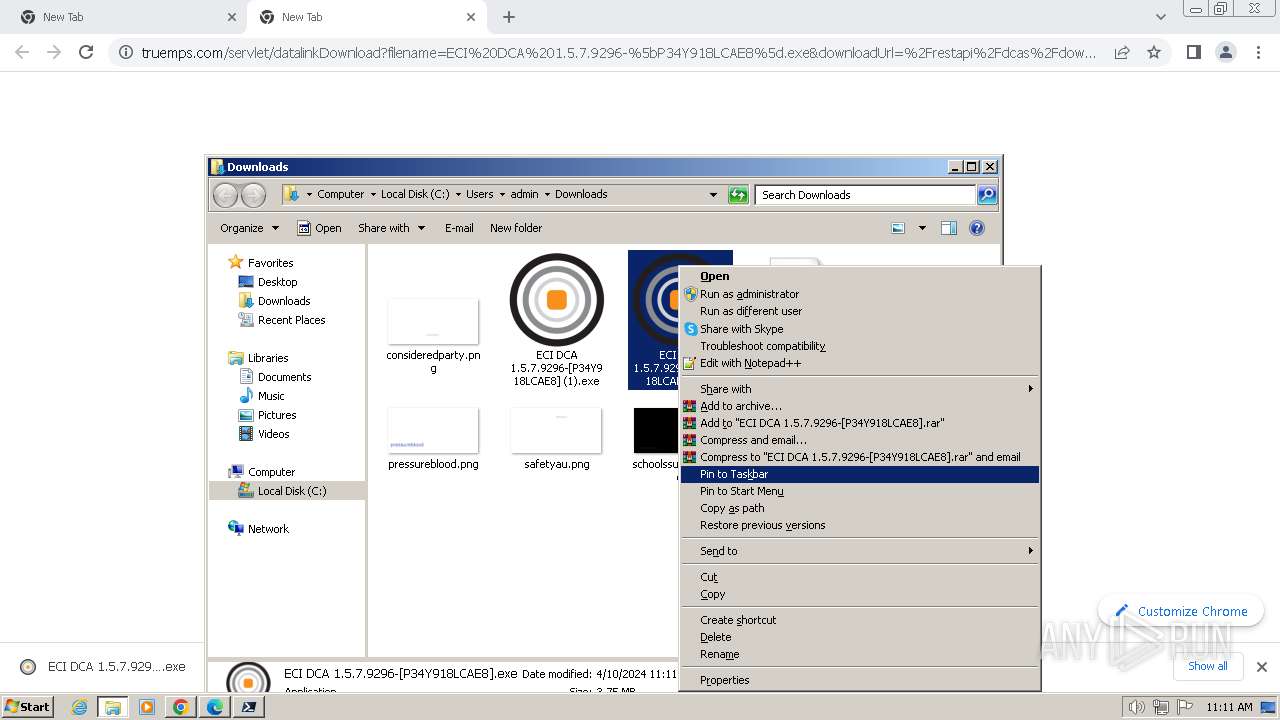The image size is (1280, 720).
Task: Choose Run as different user
Action: tap(860, 311)
